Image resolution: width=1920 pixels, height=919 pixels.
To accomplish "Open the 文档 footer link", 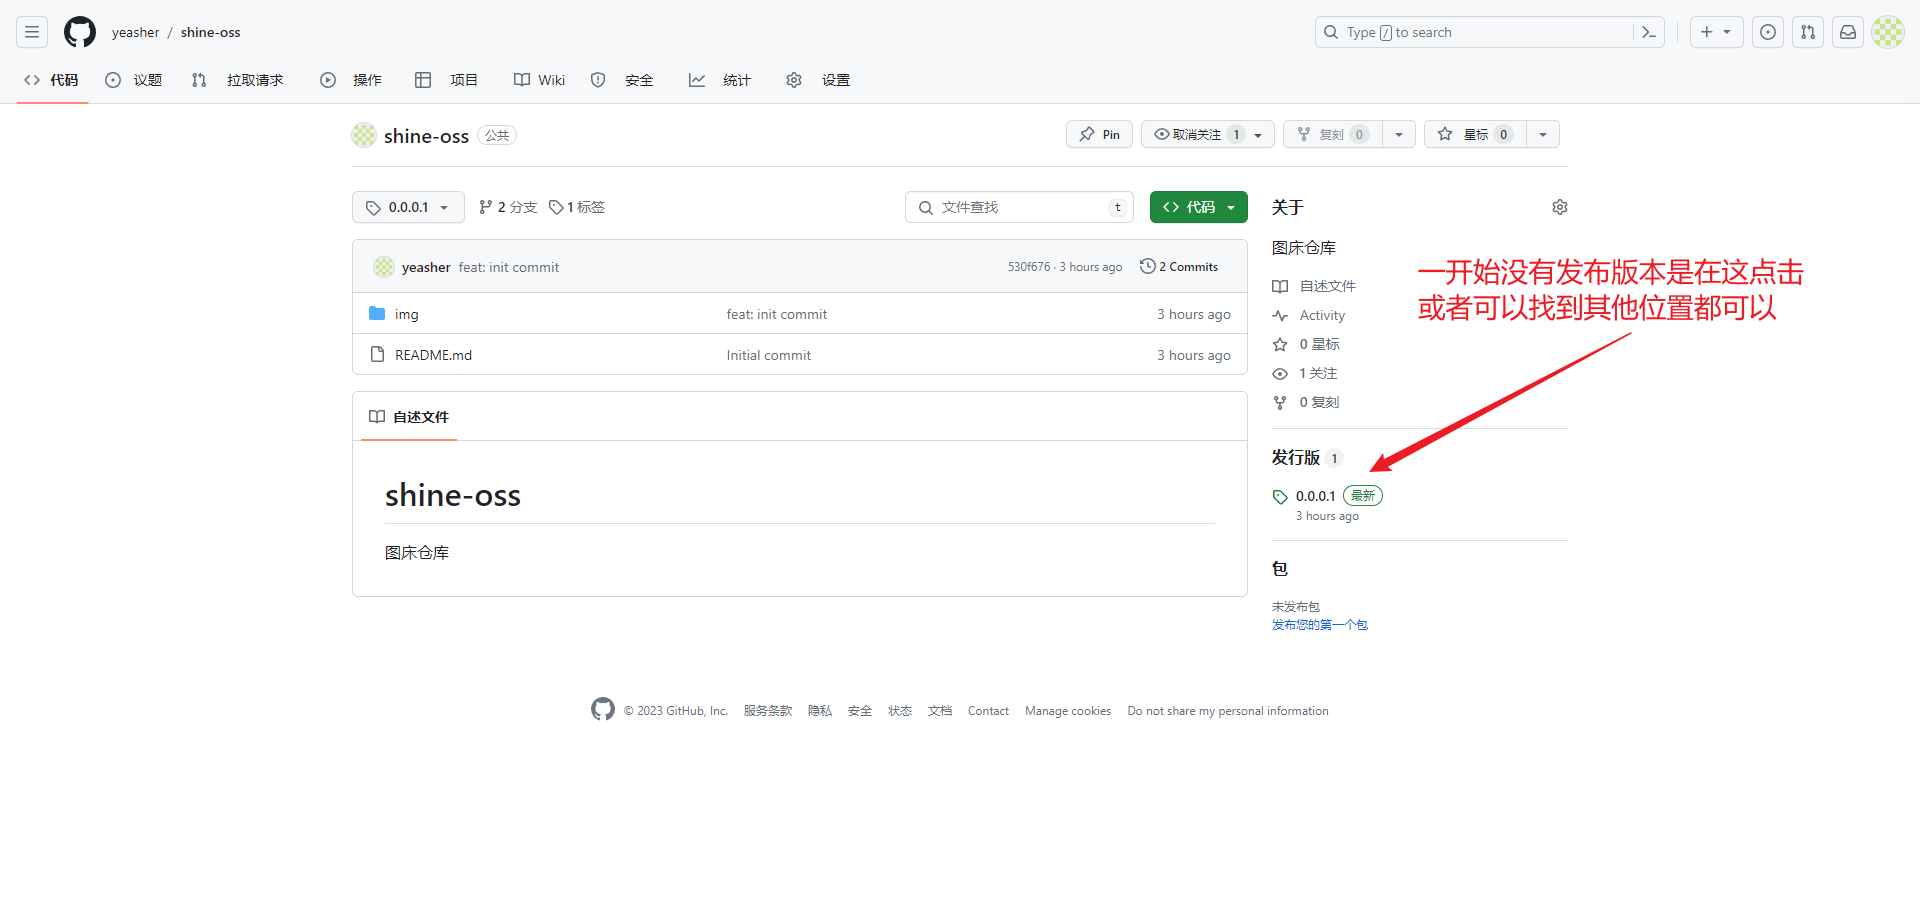I will [x=940, y=711].
